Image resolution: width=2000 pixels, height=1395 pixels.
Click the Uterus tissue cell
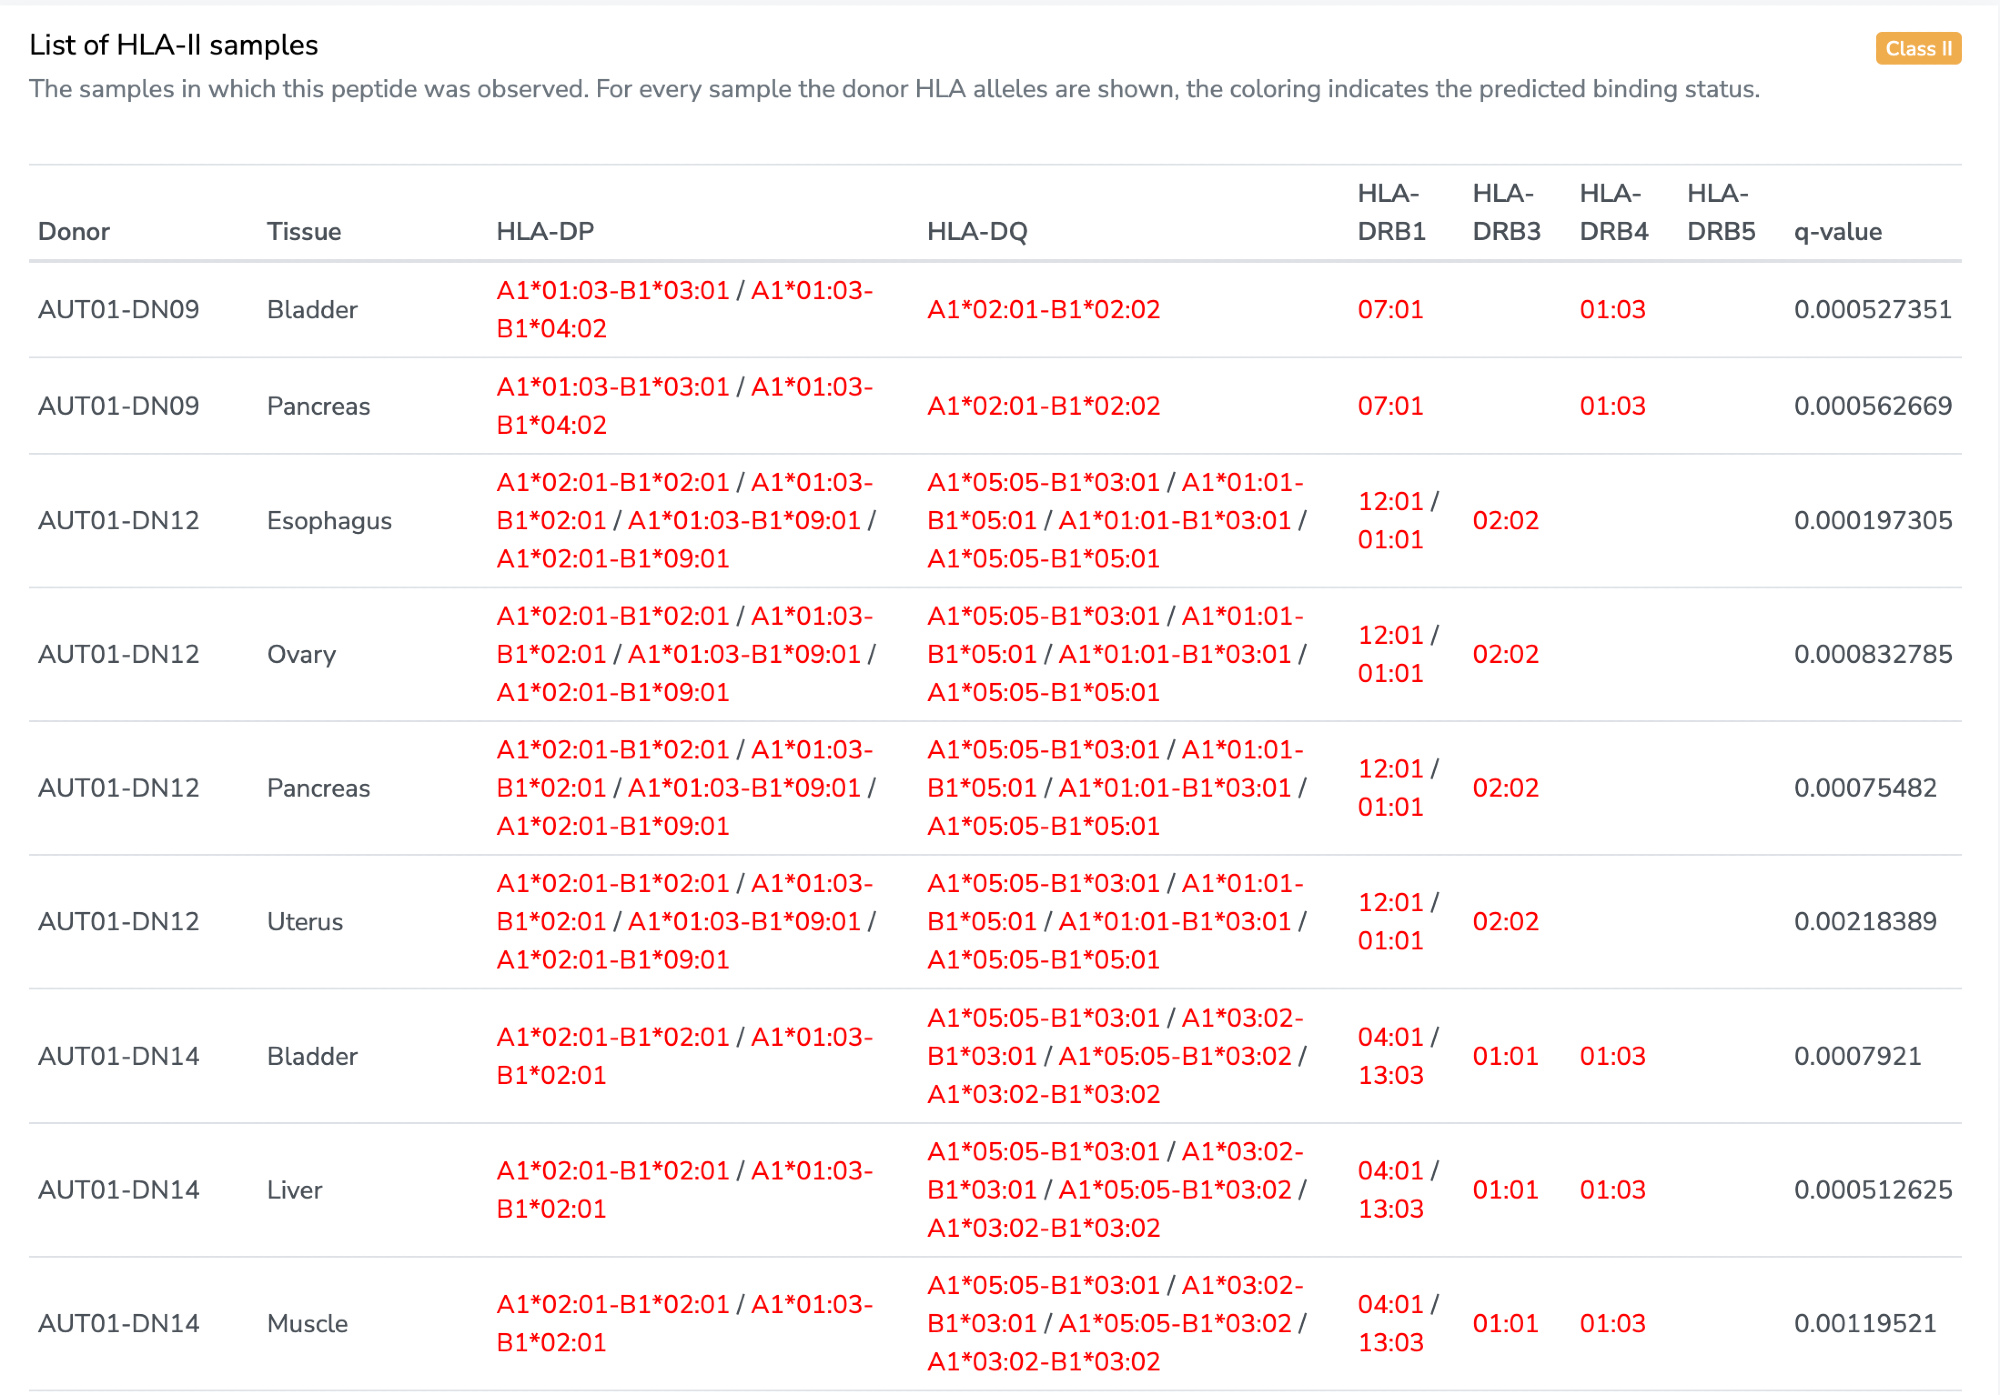(x=305, y=921)
